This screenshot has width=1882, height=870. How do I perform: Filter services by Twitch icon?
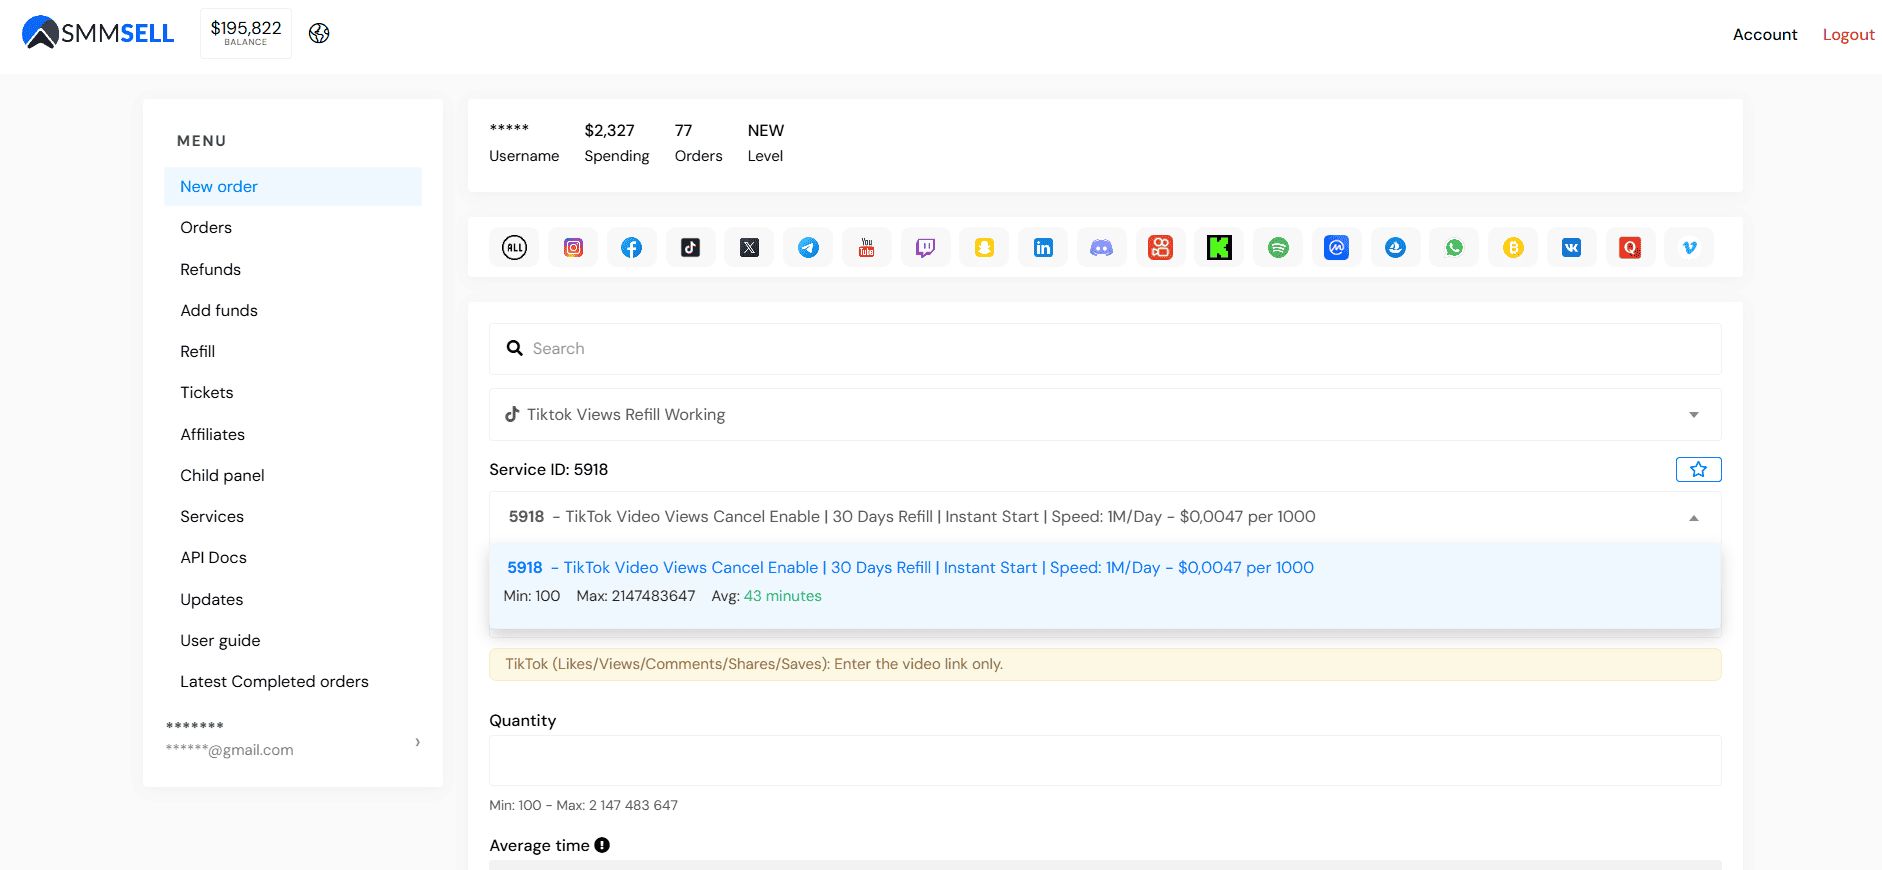pyautogui.click(x=926, y=247)
